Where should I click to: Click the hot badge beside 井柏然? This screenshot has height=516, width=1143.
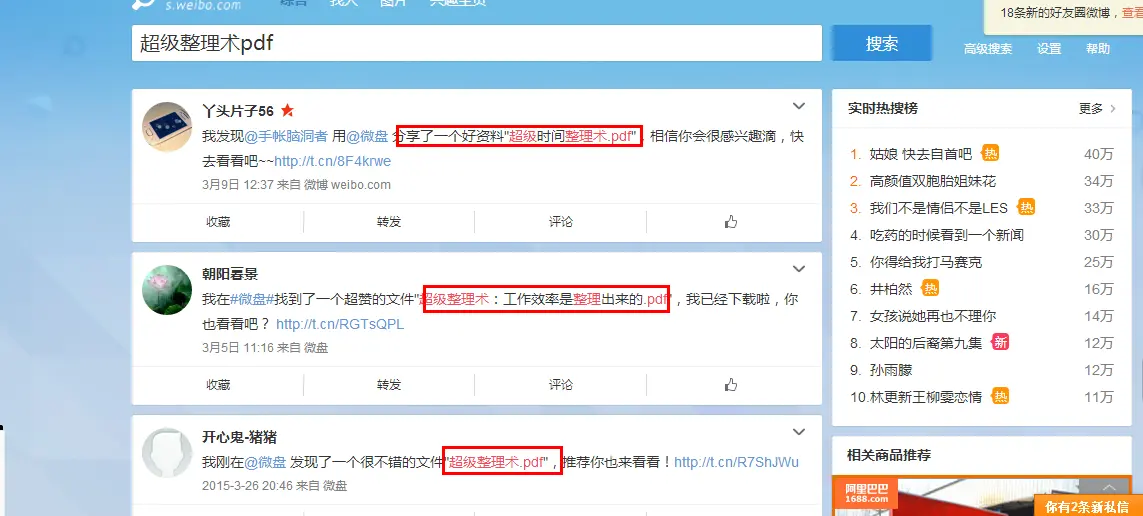point(930,289)
